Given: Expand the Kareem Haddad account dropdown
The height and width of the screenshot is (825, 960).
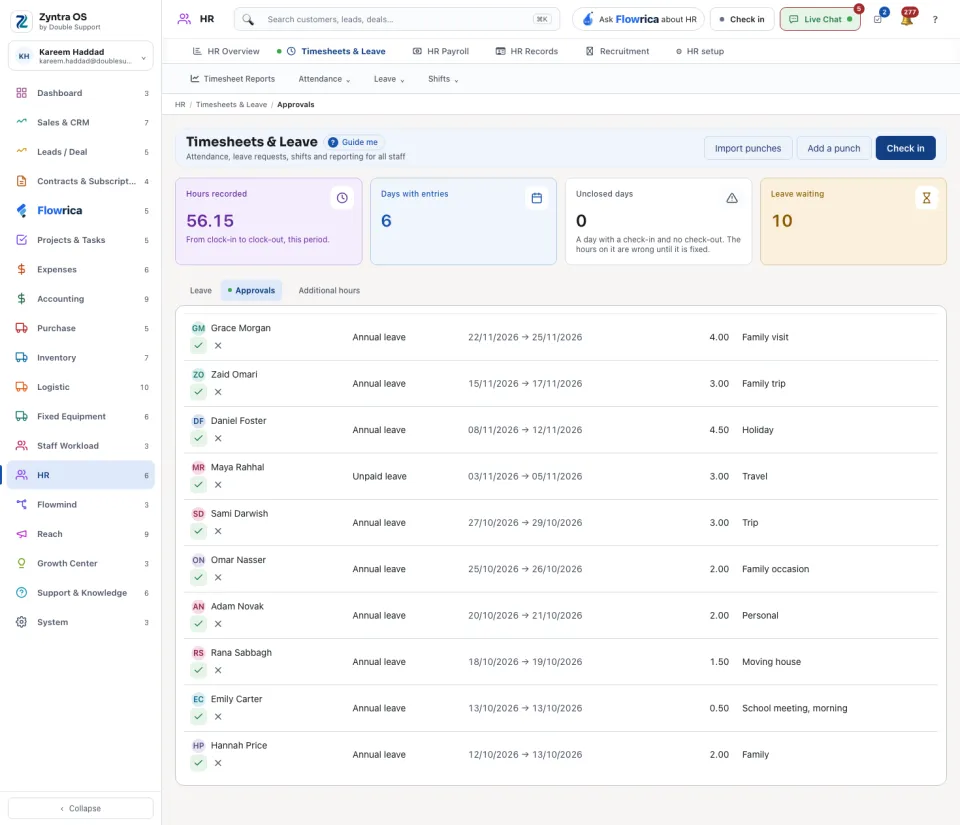Looking at the screenshot, I should click(81, 56).
